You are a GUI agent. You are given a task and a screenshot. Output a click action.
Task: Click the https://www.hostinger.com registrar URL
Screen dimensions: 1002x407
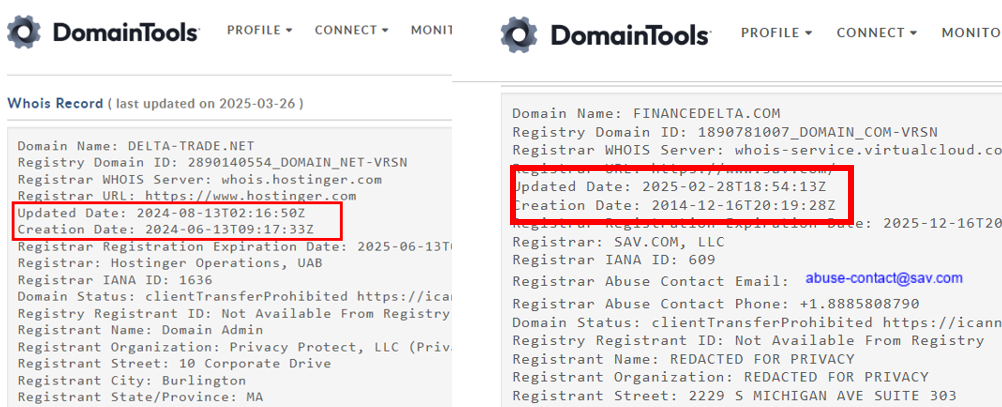click(x=250, y=196)
